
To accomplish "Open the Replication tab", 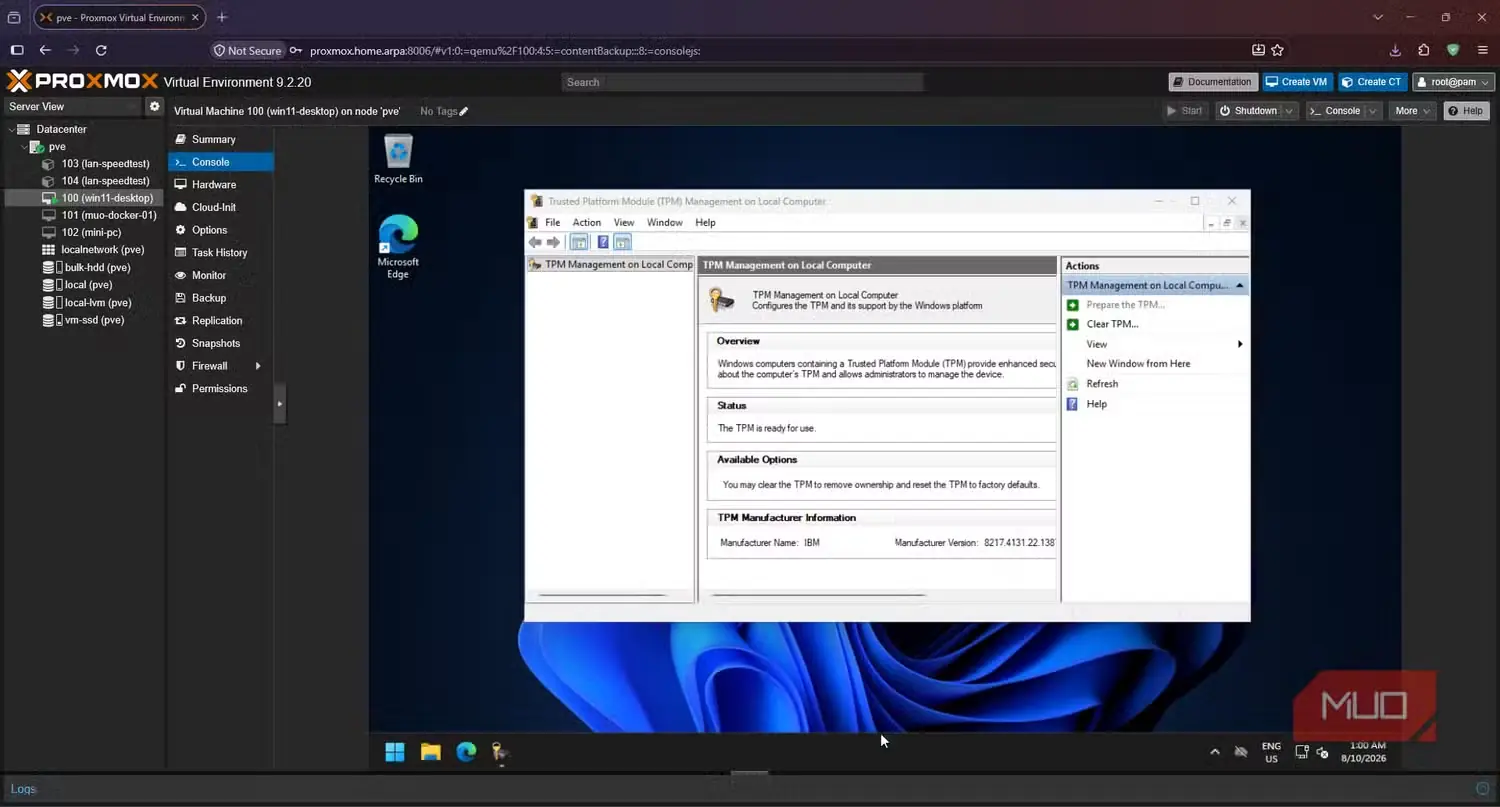I will tap(221, 321).
